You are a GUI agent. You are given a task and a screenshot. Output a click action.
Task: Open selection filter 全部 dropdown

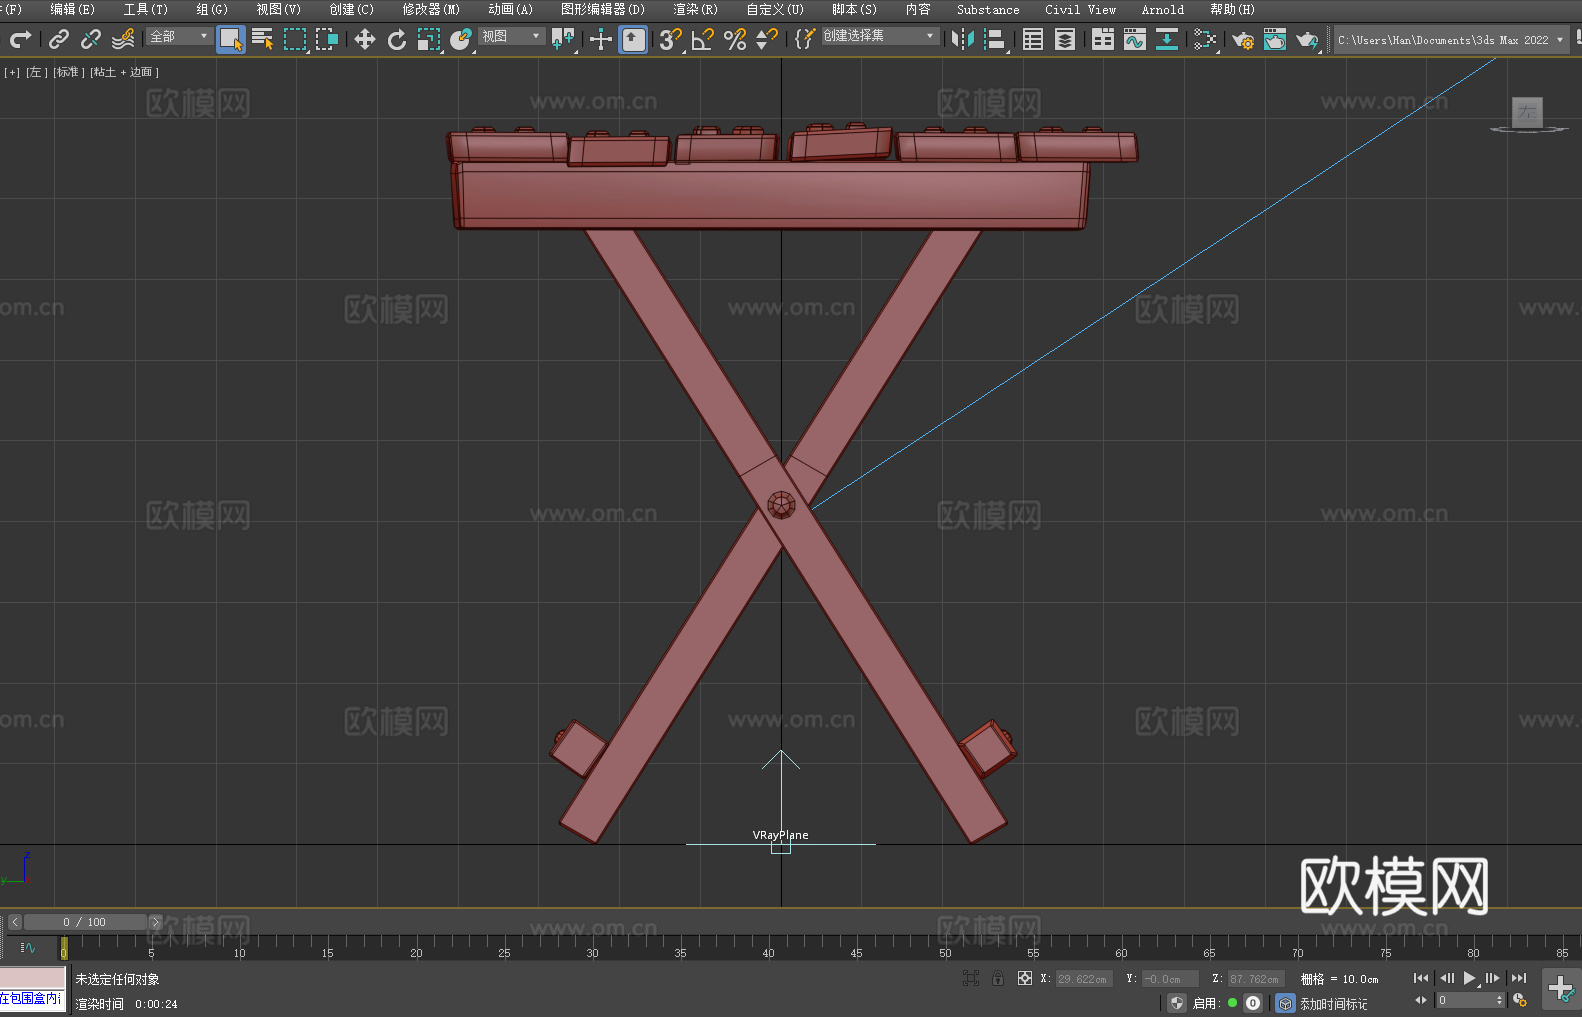pos(179,36)
